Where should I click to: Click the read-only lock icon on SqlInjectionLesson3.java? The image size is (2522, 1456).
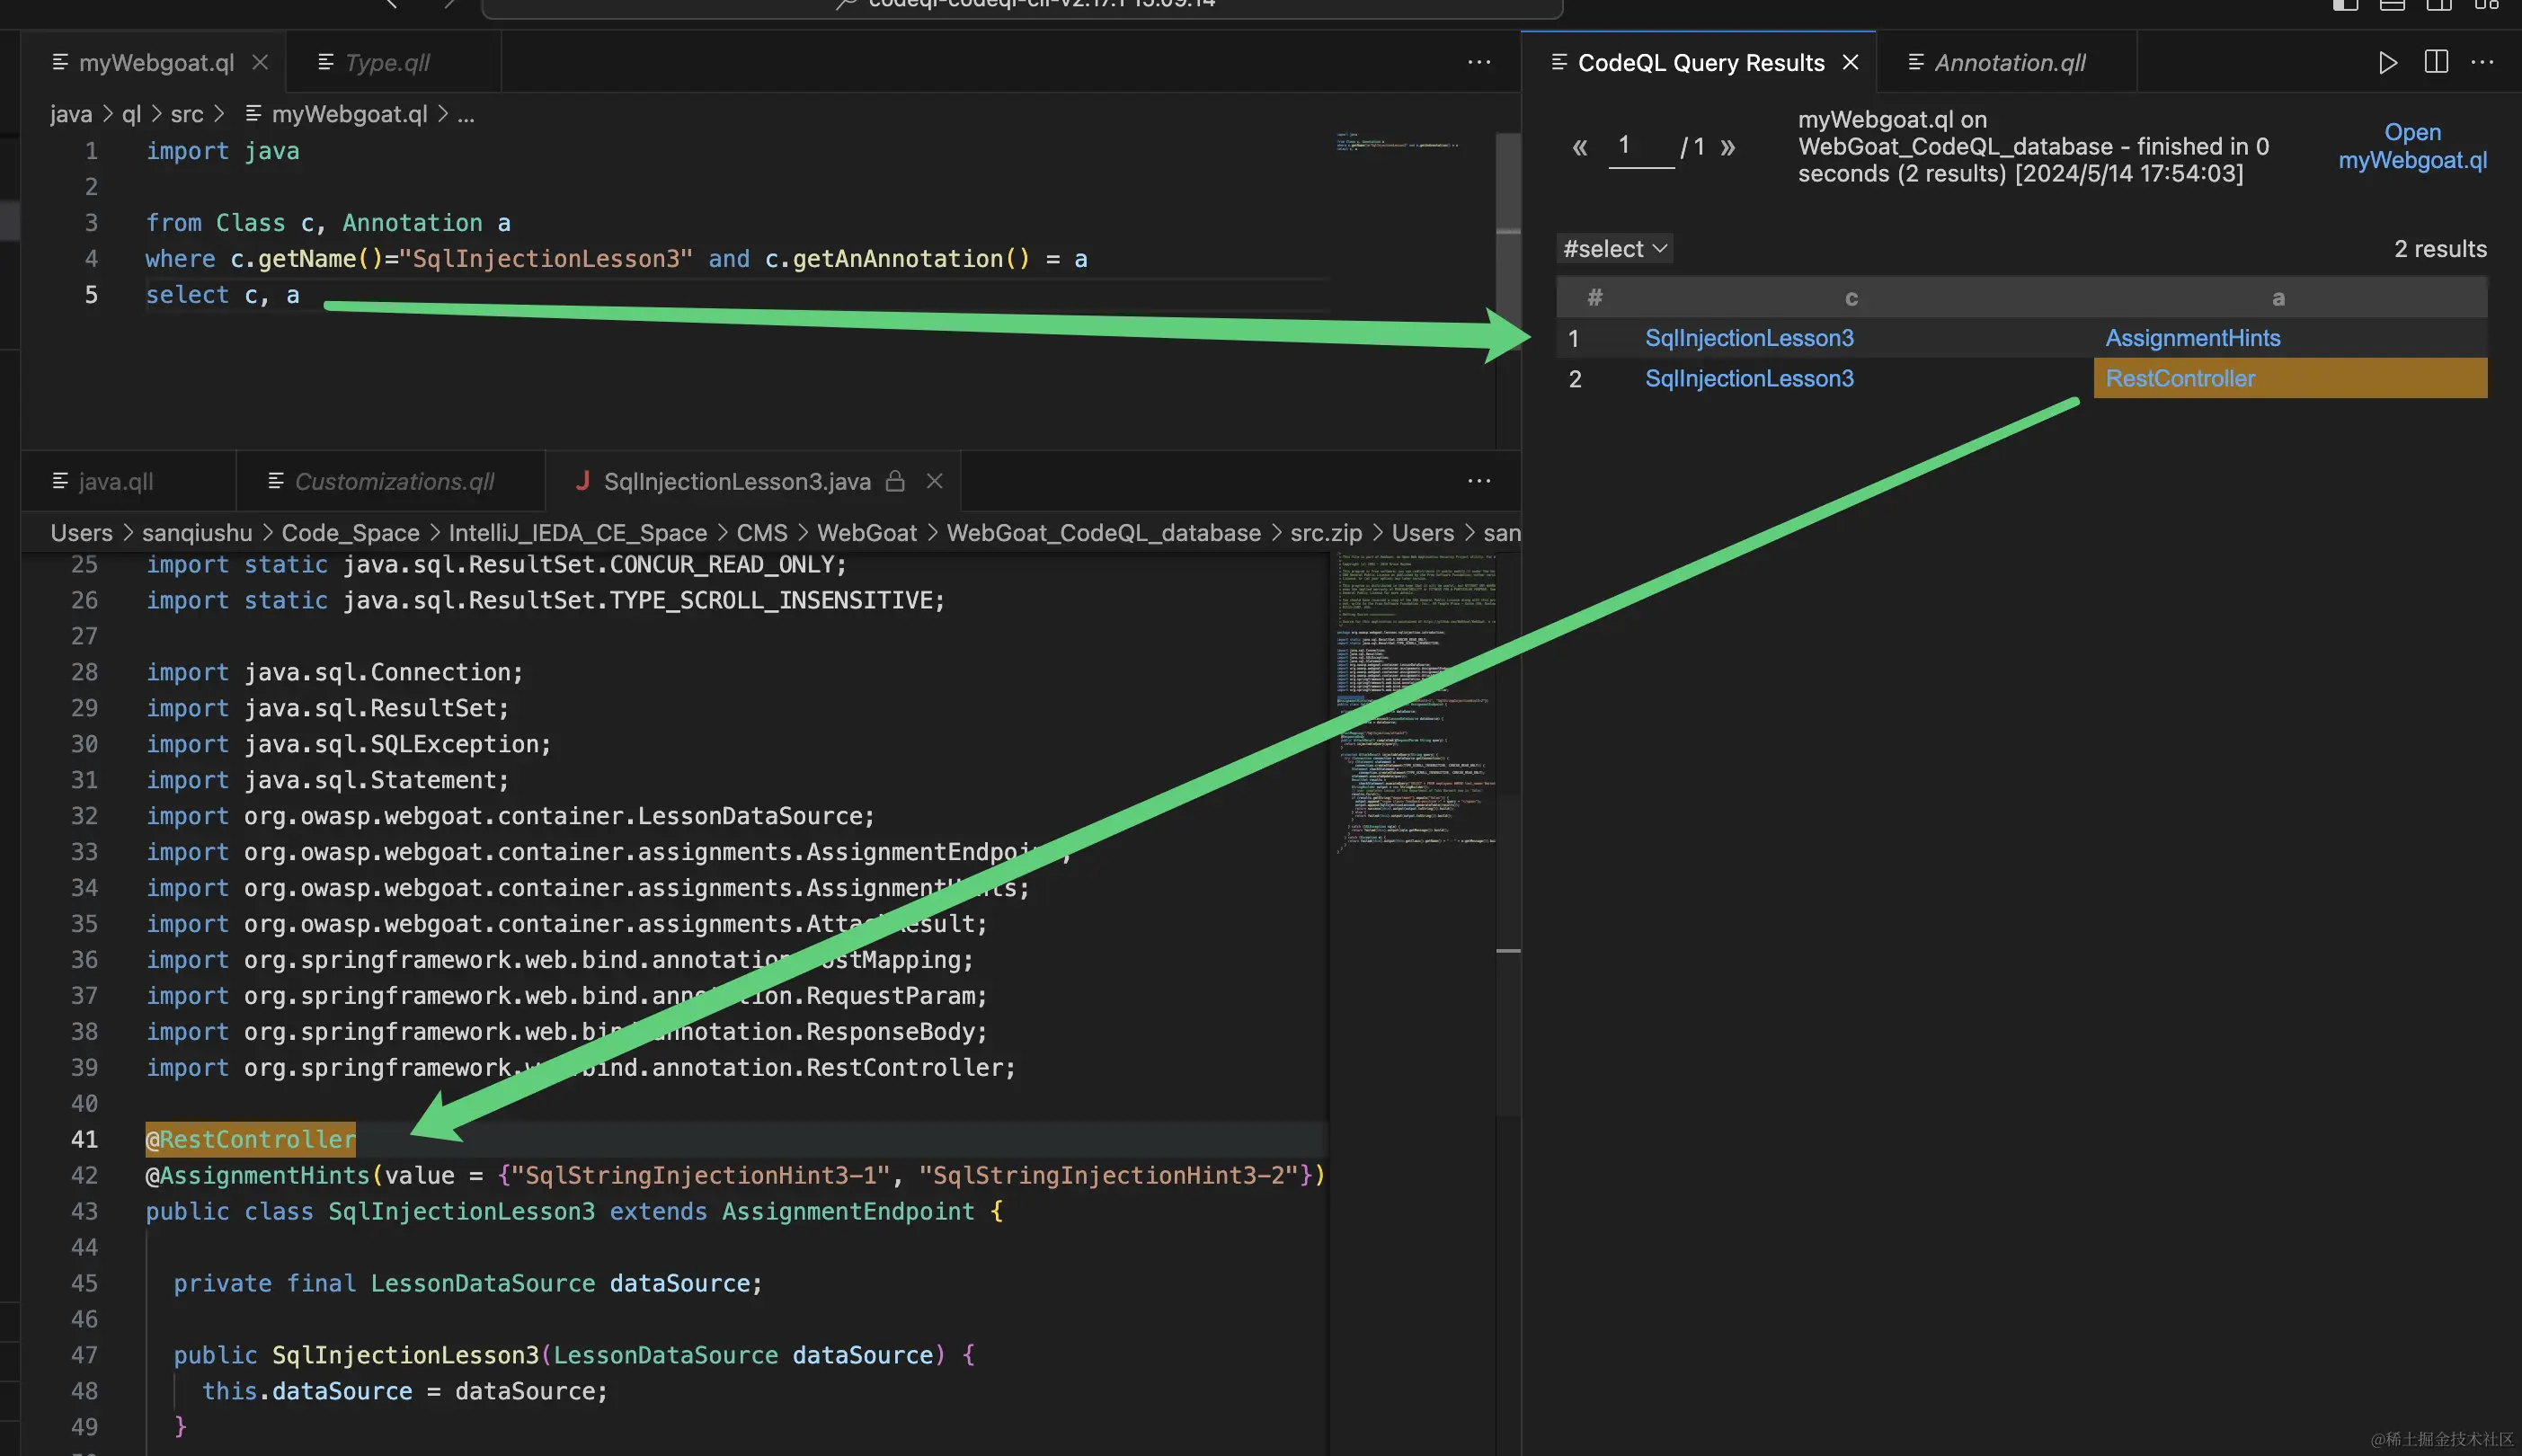click(895, 481)
